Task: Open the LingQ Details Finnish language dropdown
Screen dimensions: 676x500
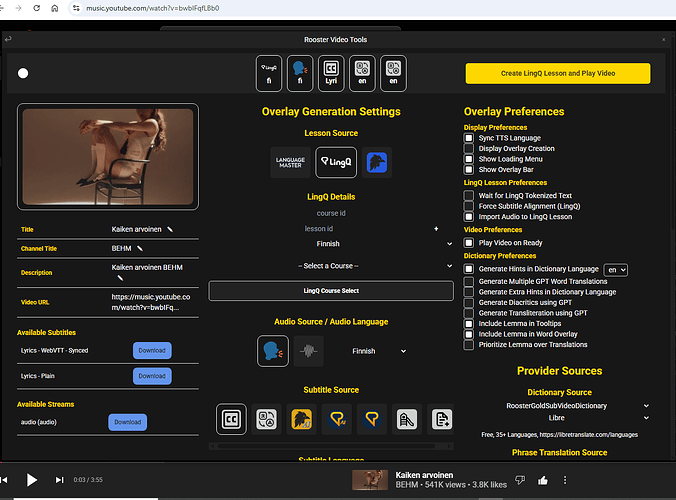Action: tap(331, 244)
